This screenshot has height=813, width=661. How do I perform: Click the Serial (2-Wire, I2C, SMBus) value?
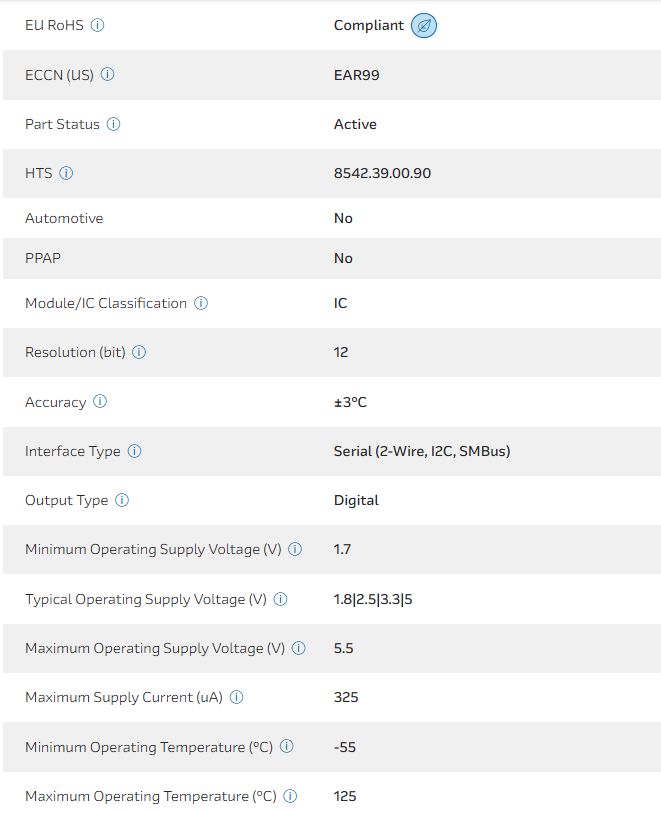coord(422,451)
